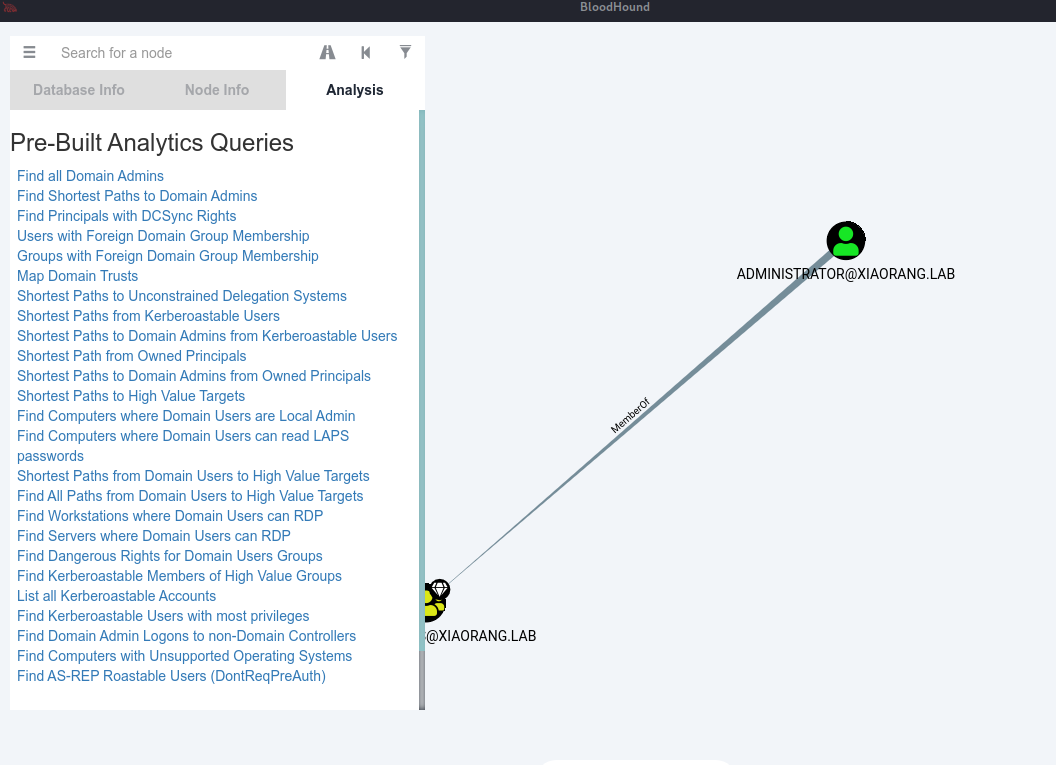Open the hamburger menu beside search

pyautogui.click(x=29, y=53)
